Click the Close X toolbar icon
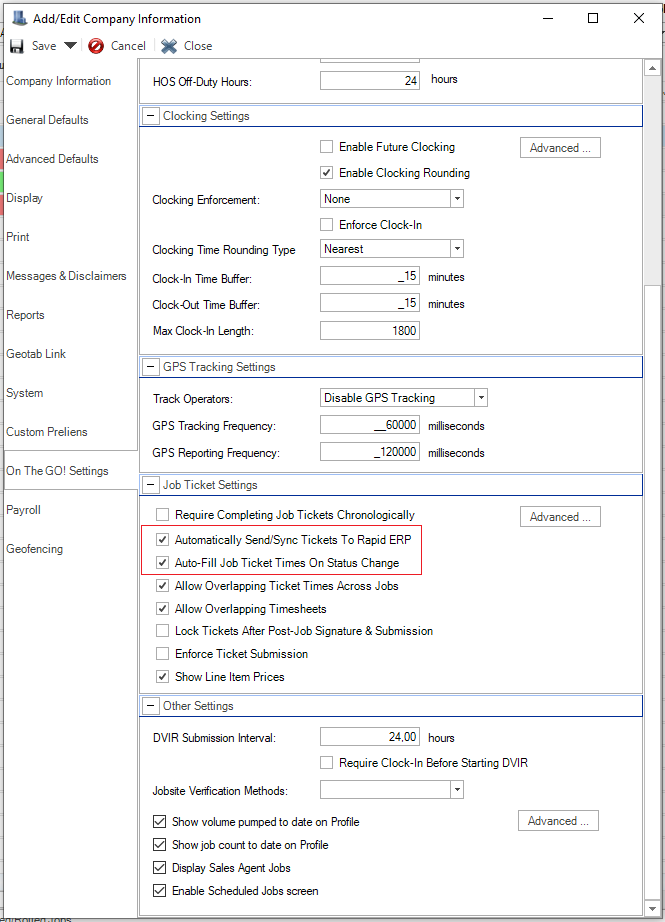 [x=169, y=46]
